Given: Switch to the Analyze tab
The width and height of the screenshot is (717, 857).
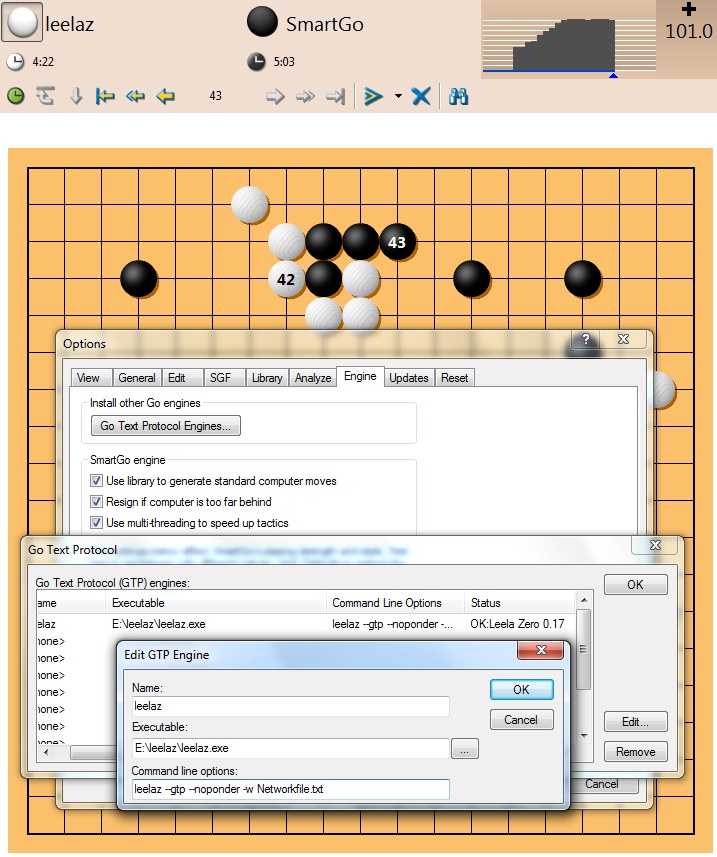Looking at the screenshot, I should tap(313, 378).
